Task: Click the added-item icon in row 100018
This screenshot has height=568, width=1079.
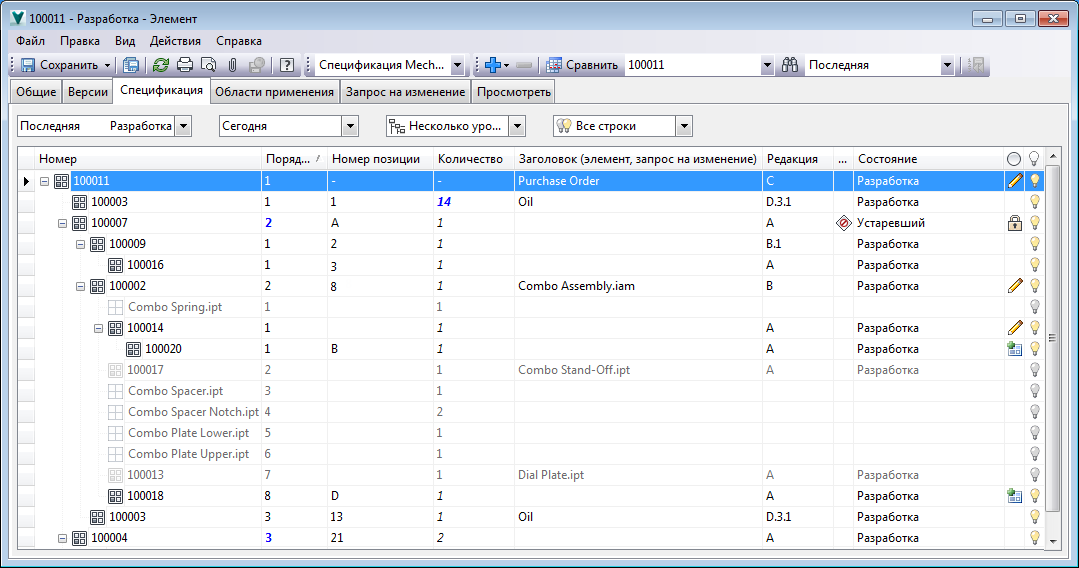Action: pos(1014,496)
